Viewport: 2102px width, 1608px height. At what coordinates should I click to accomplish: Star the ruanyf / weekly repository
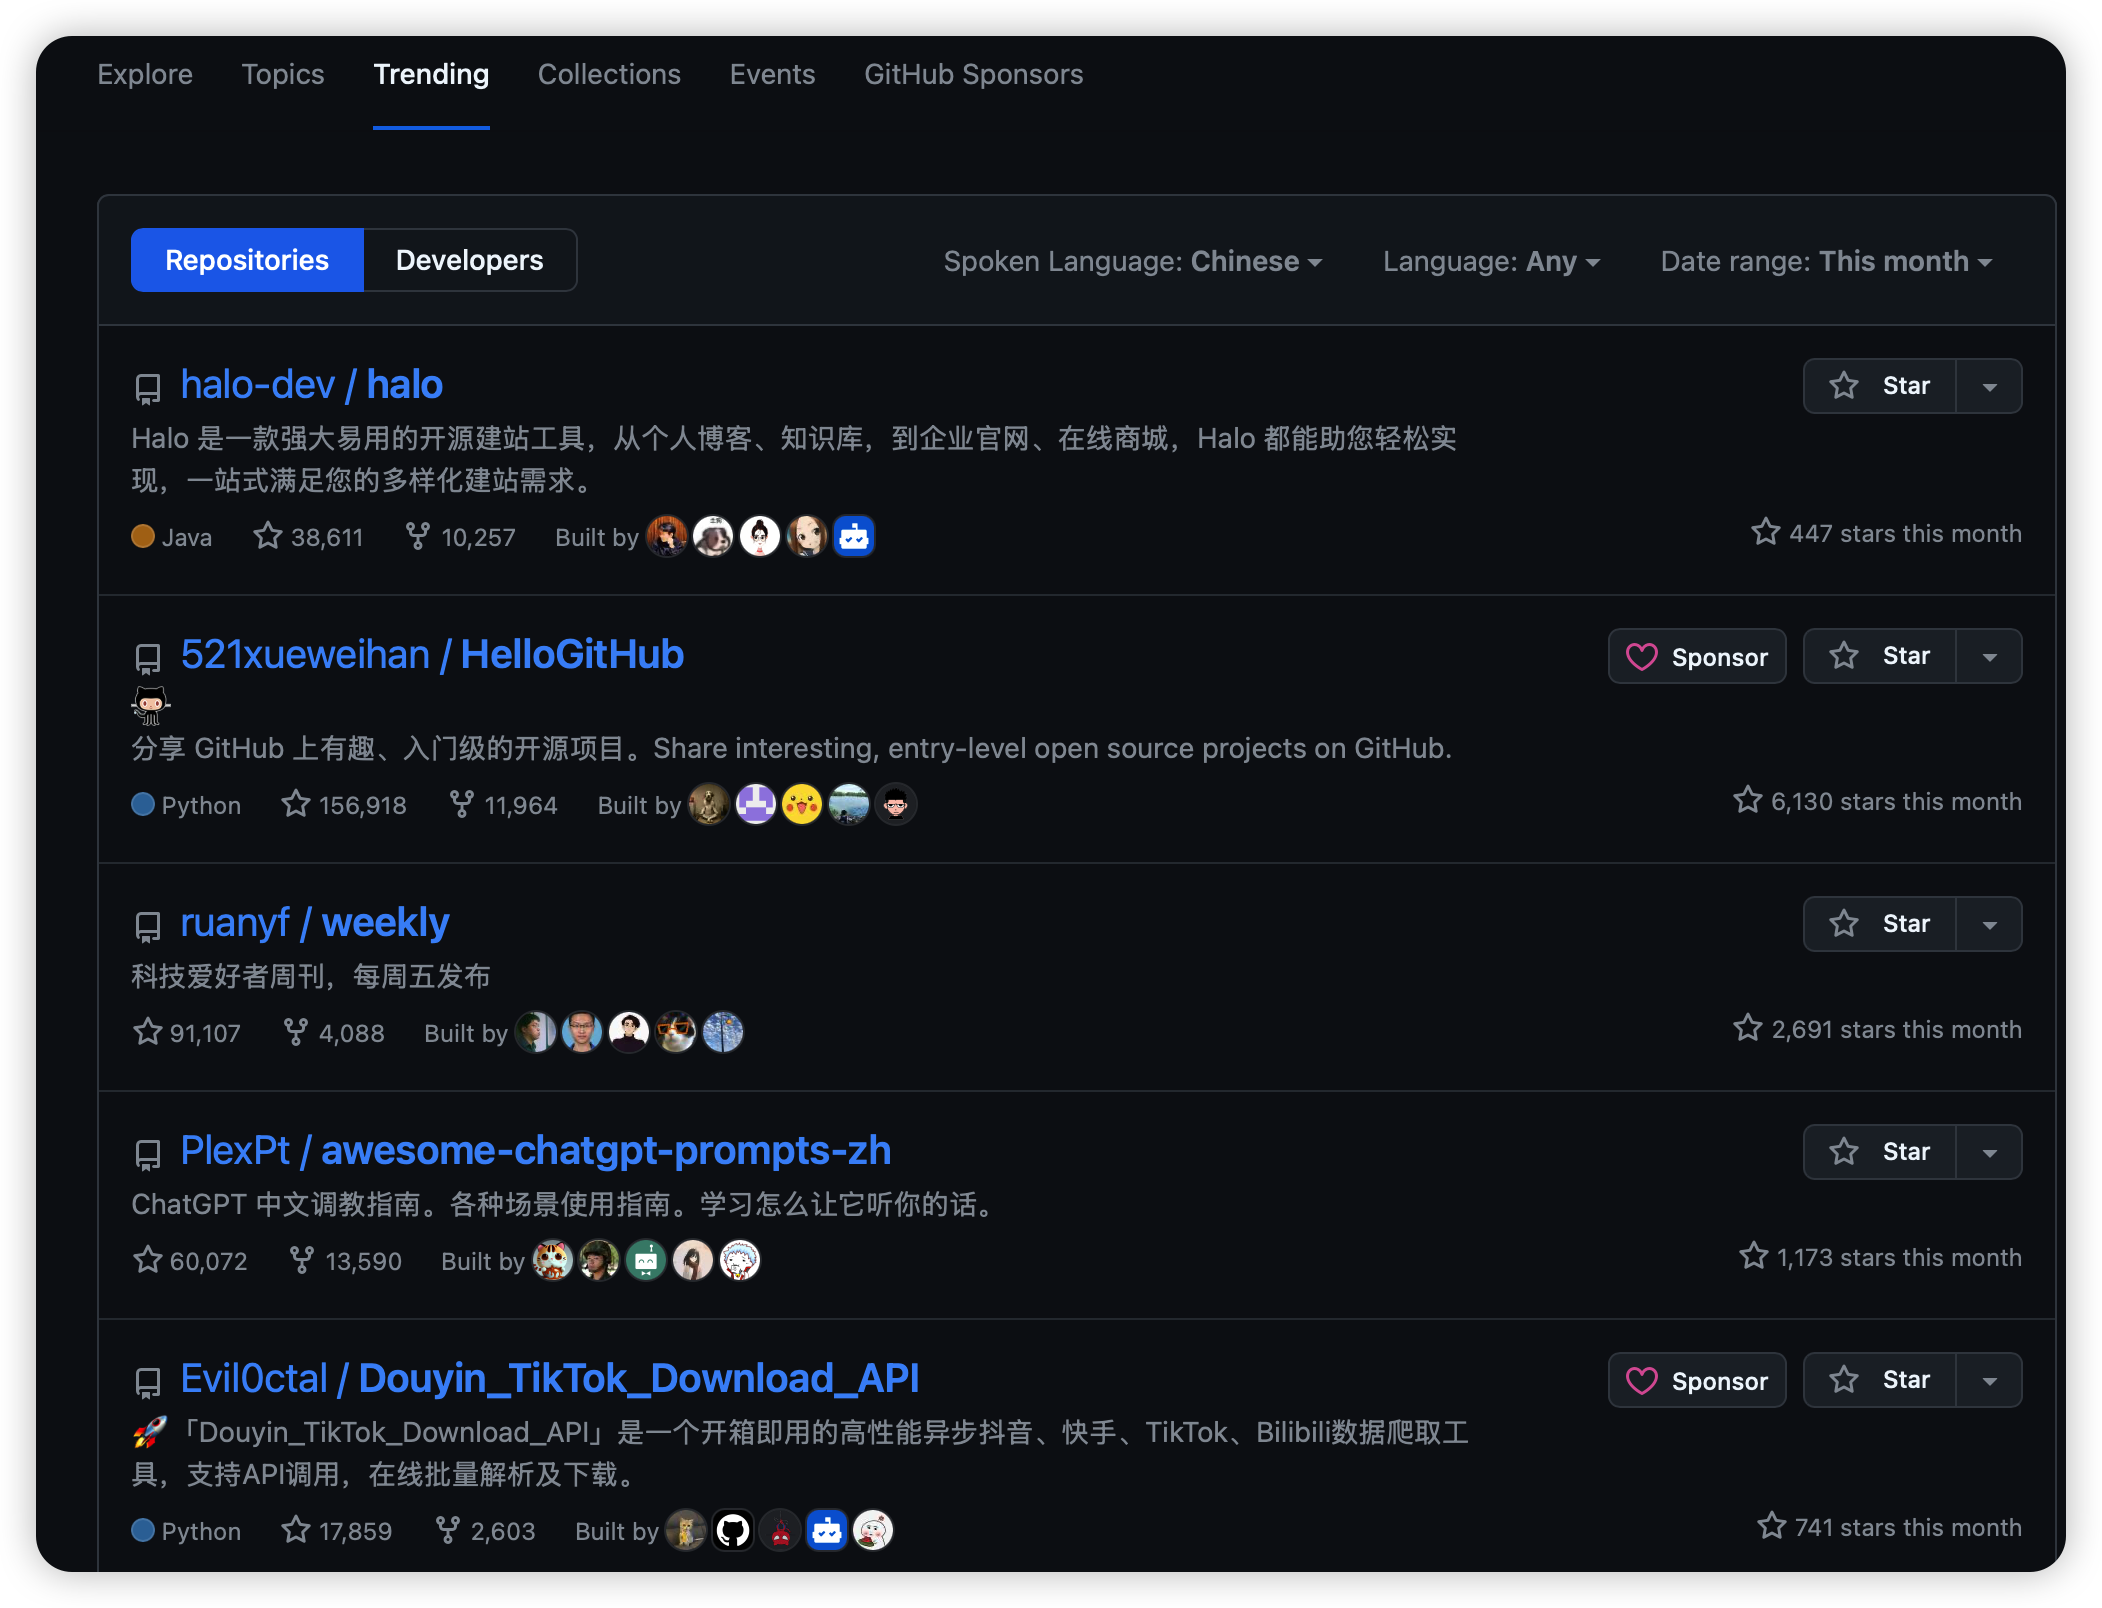point(1879,924)
